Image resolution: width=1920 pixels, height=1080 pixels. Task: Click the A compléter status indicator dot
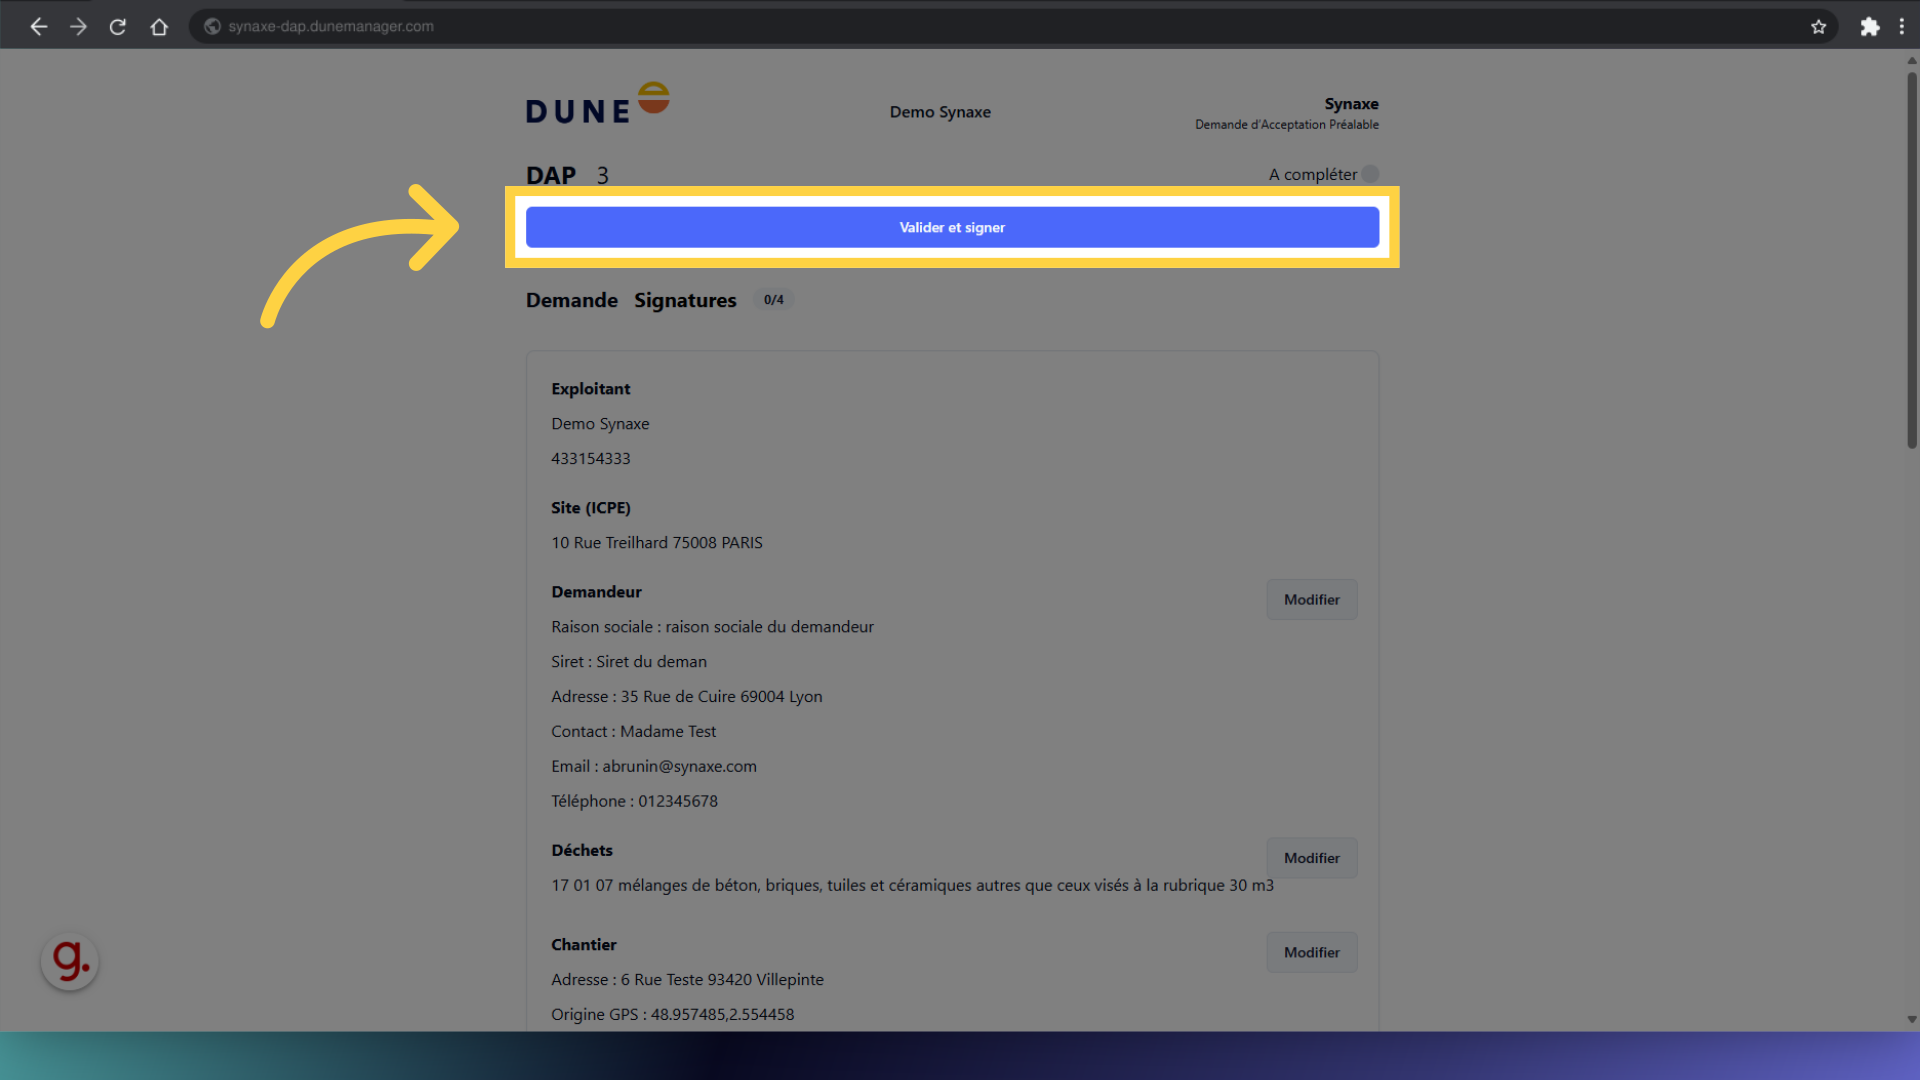1370,174
